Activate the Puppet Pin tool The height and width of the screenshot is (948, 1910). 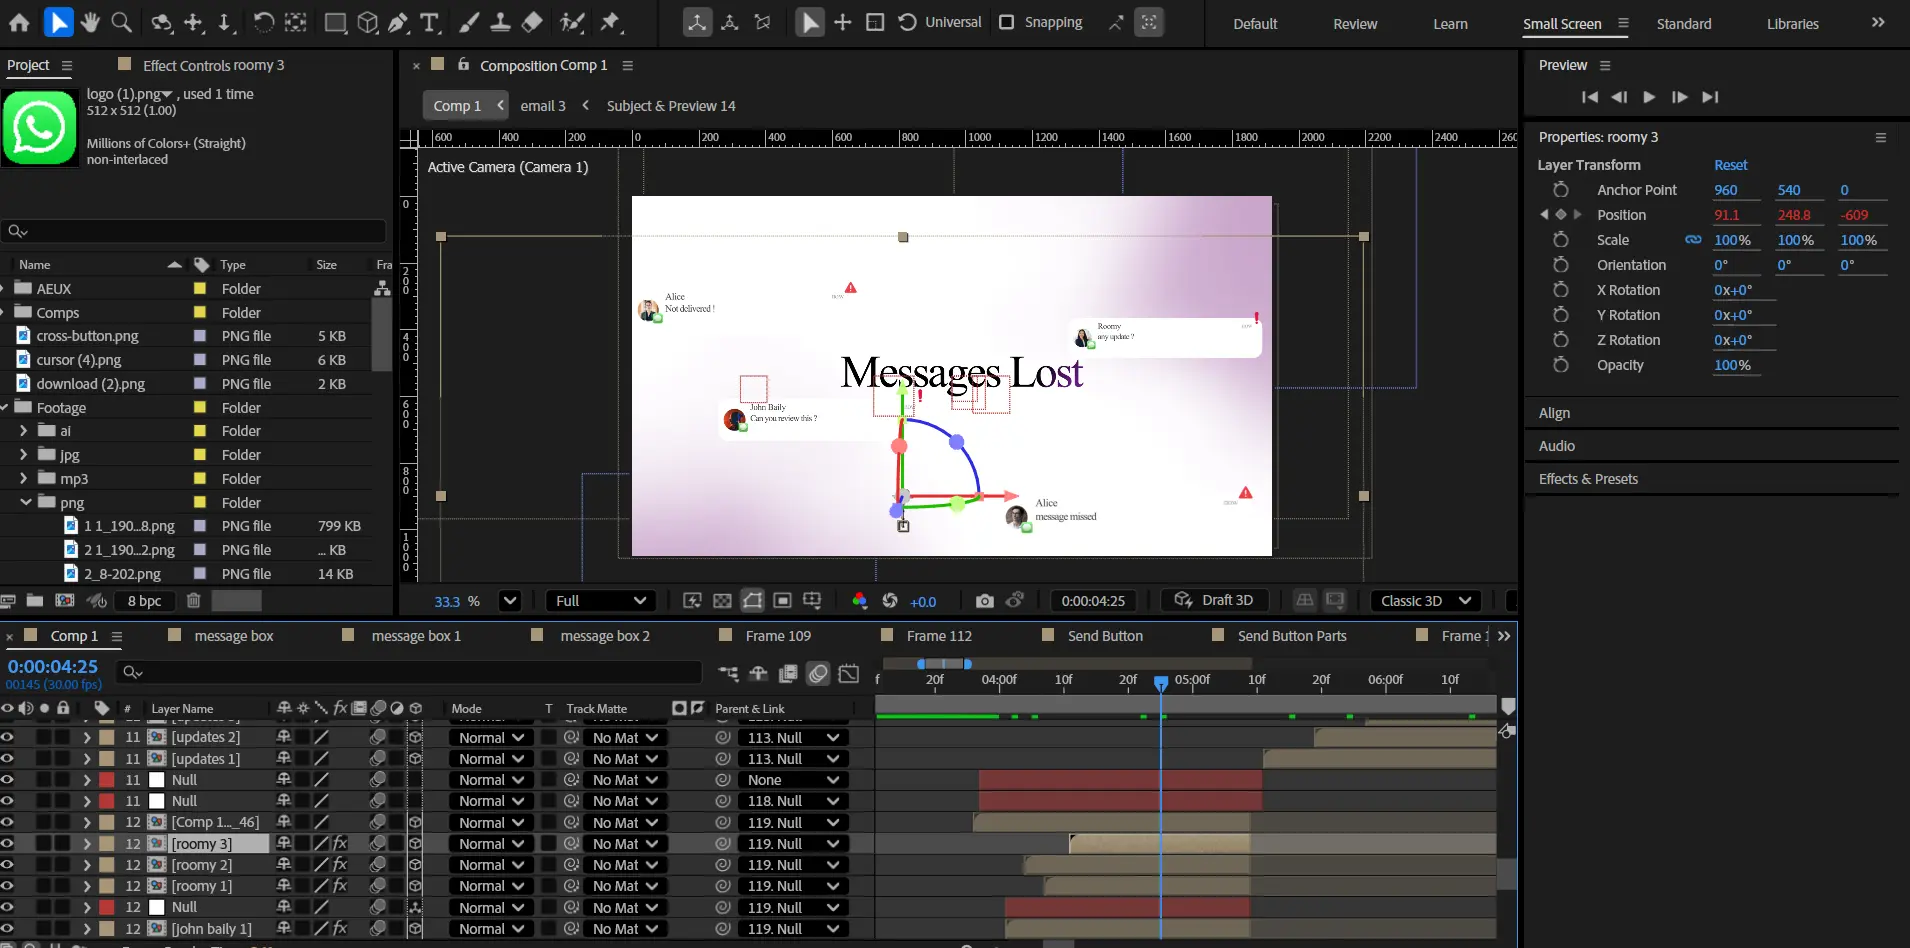coord(610,22)
